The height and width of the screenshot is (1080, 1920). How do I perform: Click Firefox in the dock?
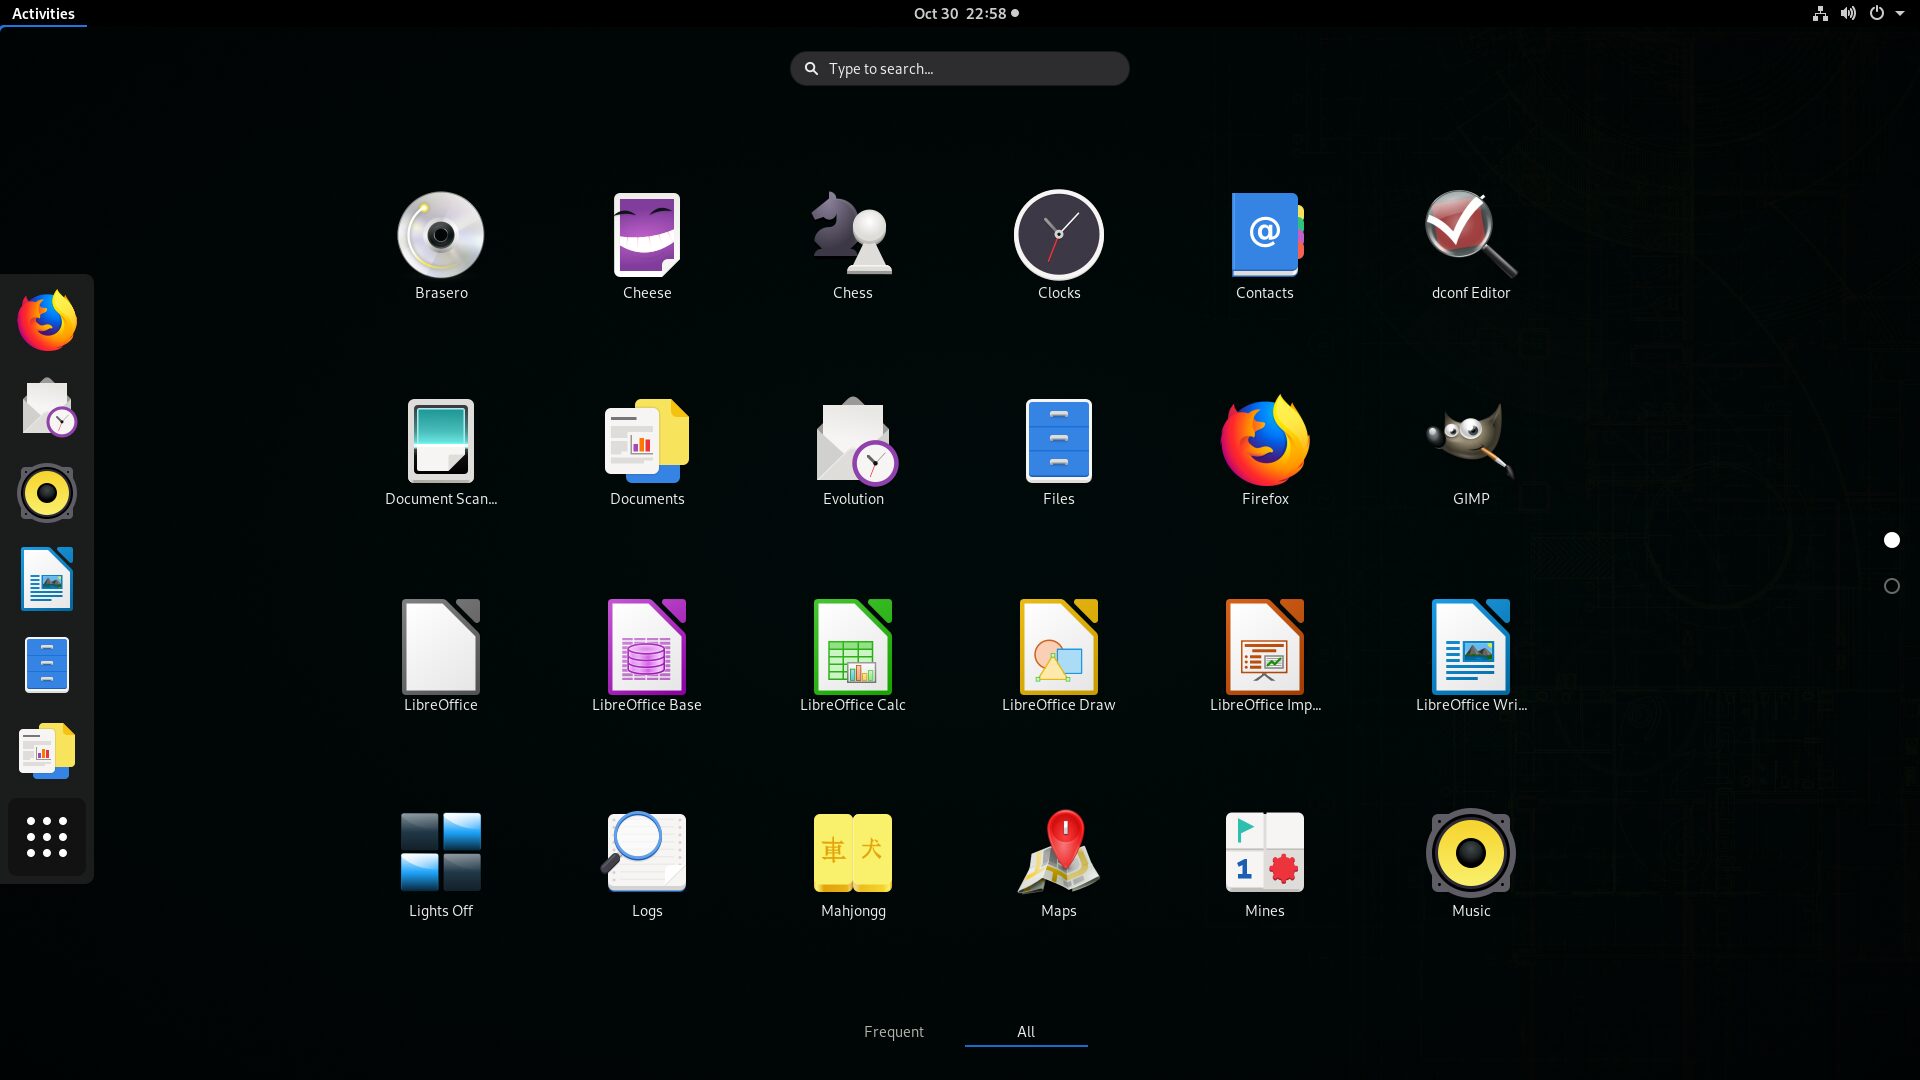pos(47,321)
